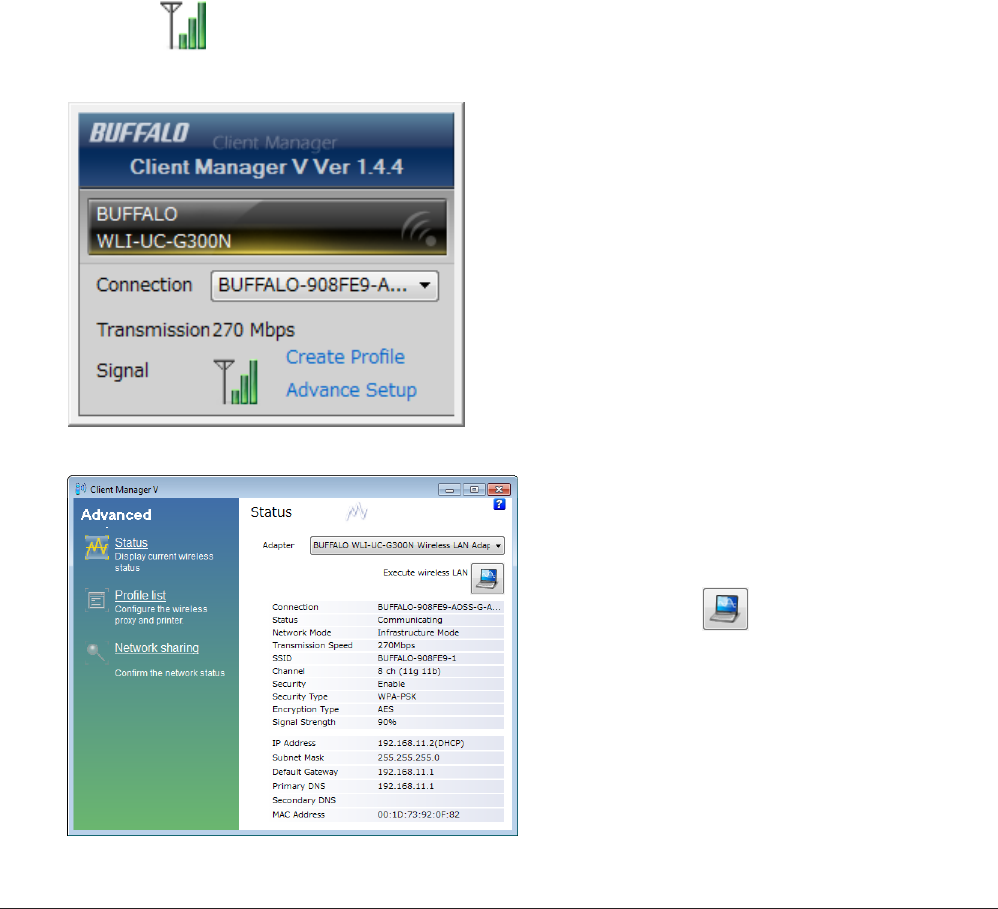Click the Create Profile link
Image resolution: width=998 pixels, height=909 pixels.
(345, 357)
